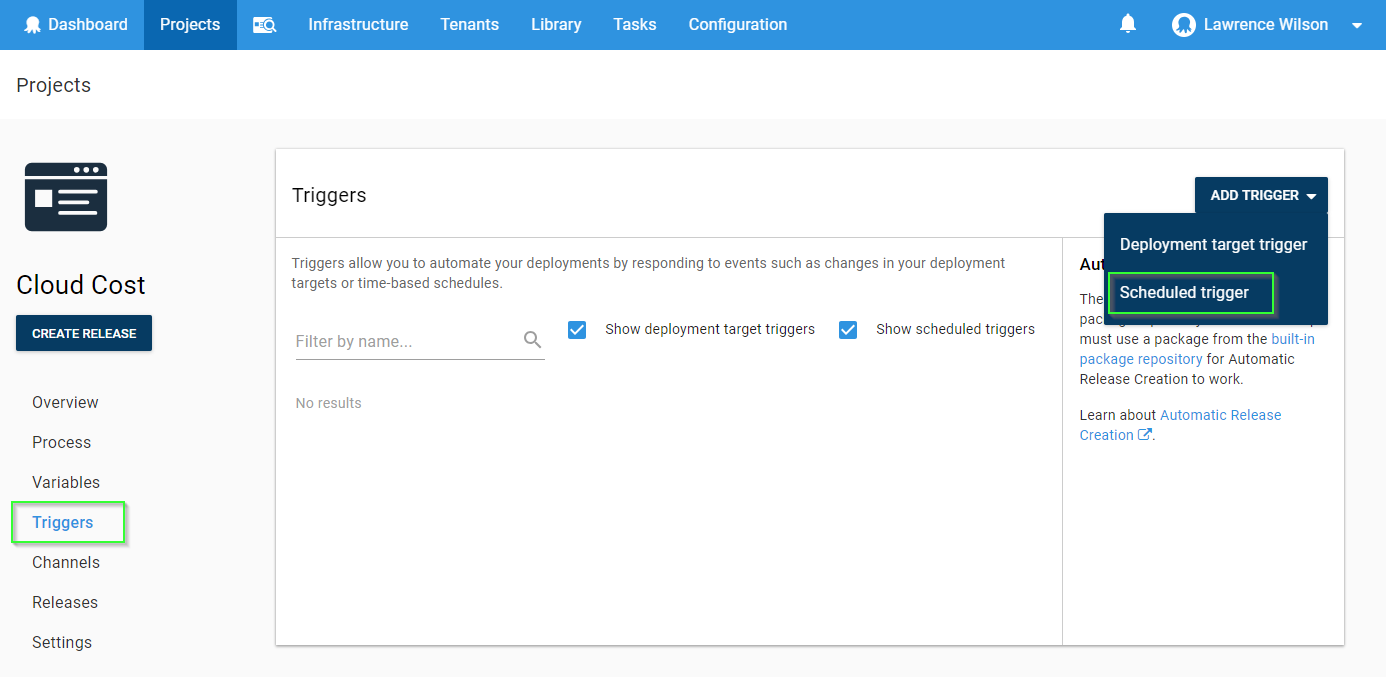The height and width of the screenshot is (677, 1386).
Task: Click the Cloud Cost project logo
Action: [x=66, y=197]
